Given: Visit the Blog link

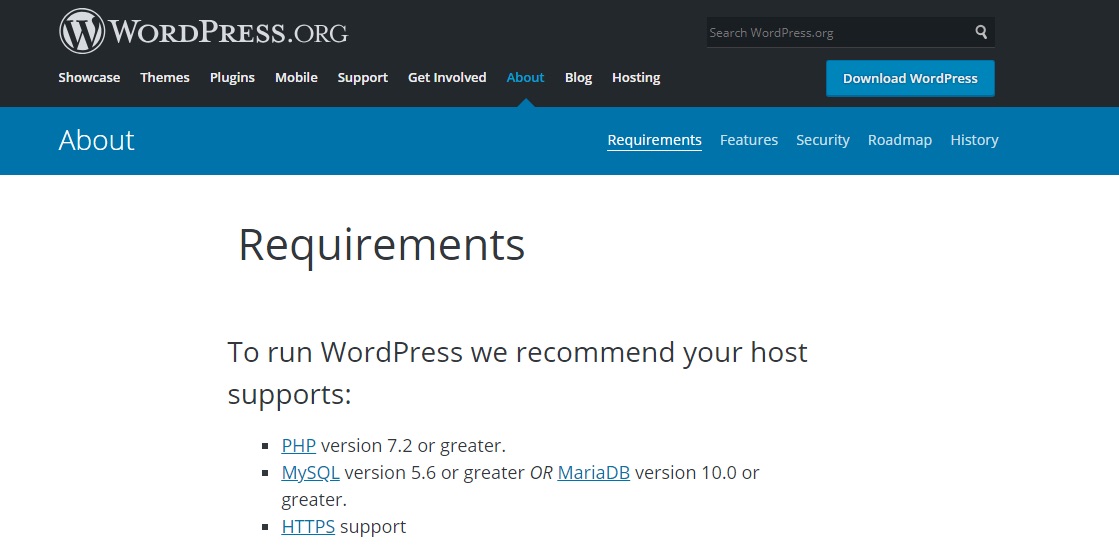Looking at the screenshot, I should coord(578,78).
